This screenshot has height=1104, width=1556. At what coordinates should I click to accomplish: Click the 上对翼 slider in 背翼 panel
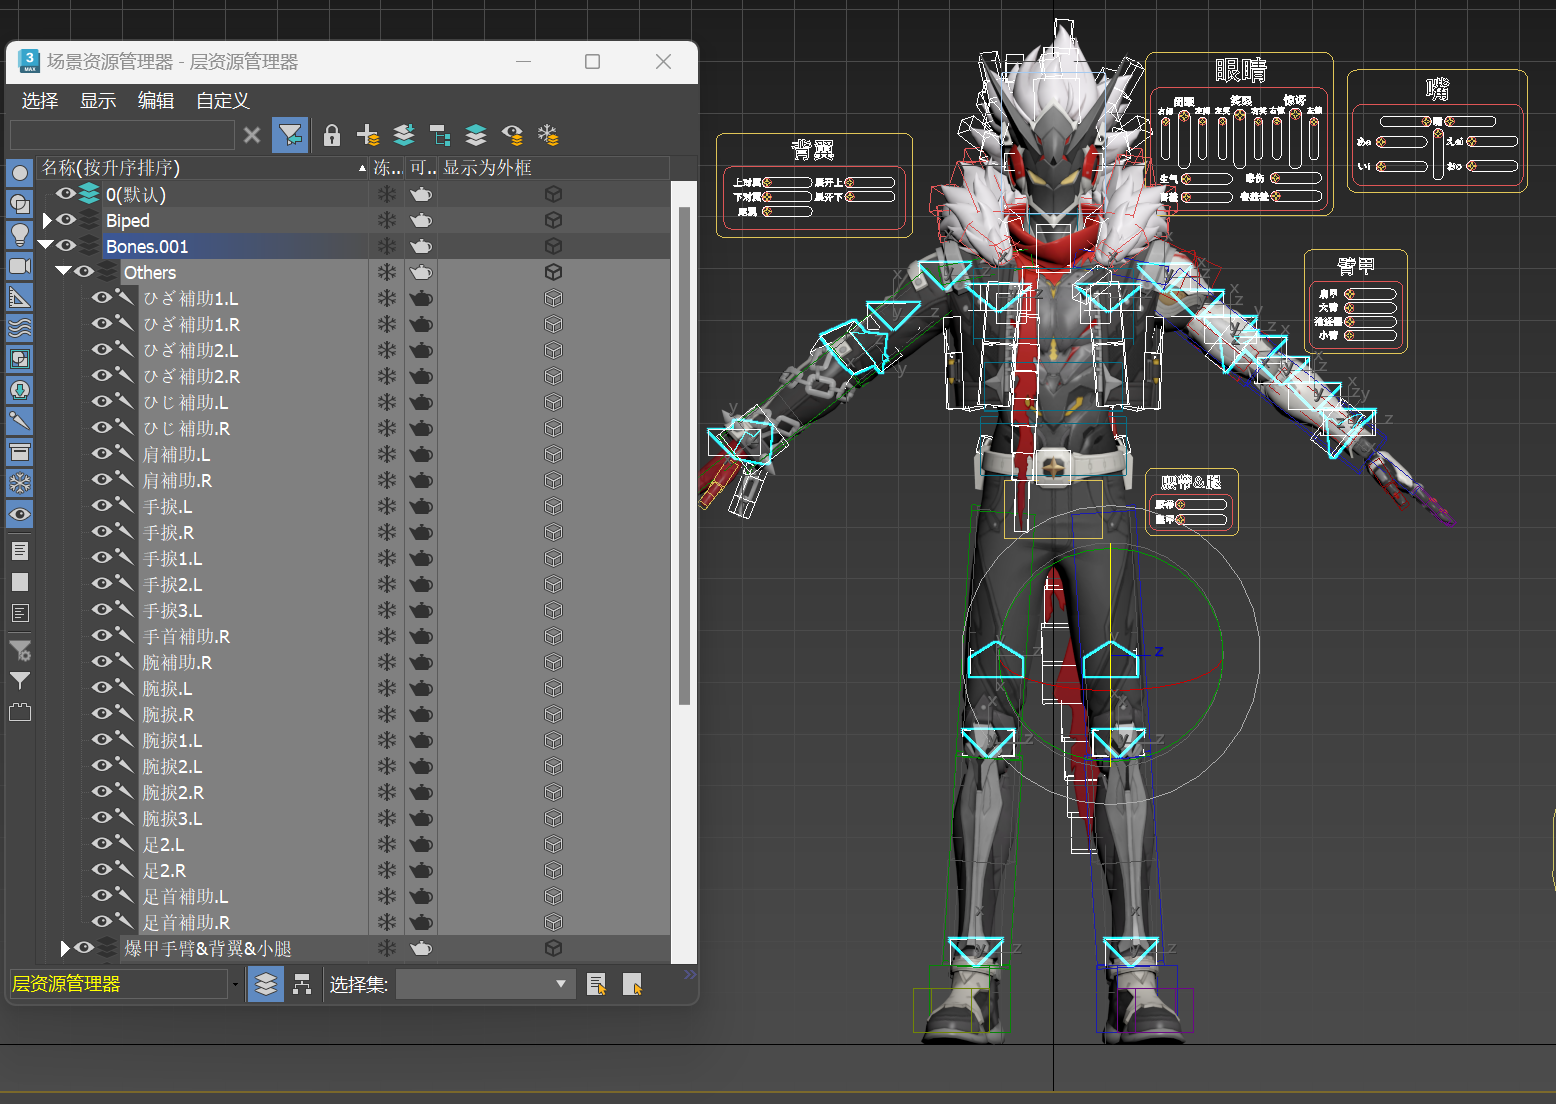(787, 183)
